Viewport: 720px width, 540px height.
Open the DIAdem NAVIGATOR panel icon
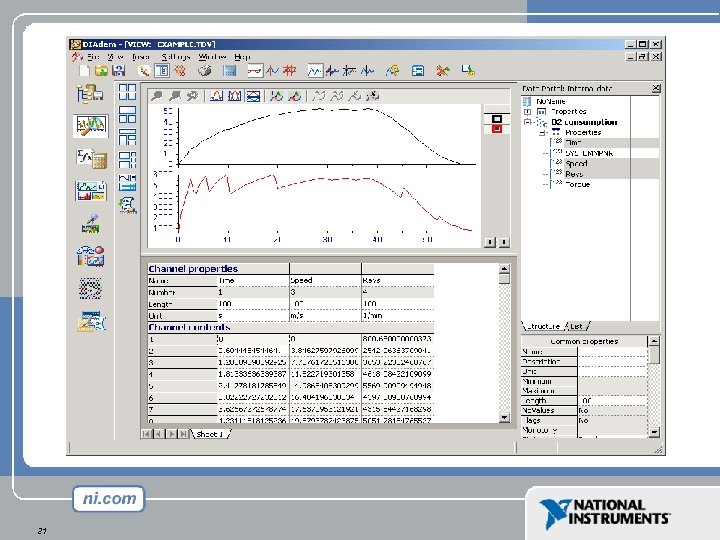point(90,93)
